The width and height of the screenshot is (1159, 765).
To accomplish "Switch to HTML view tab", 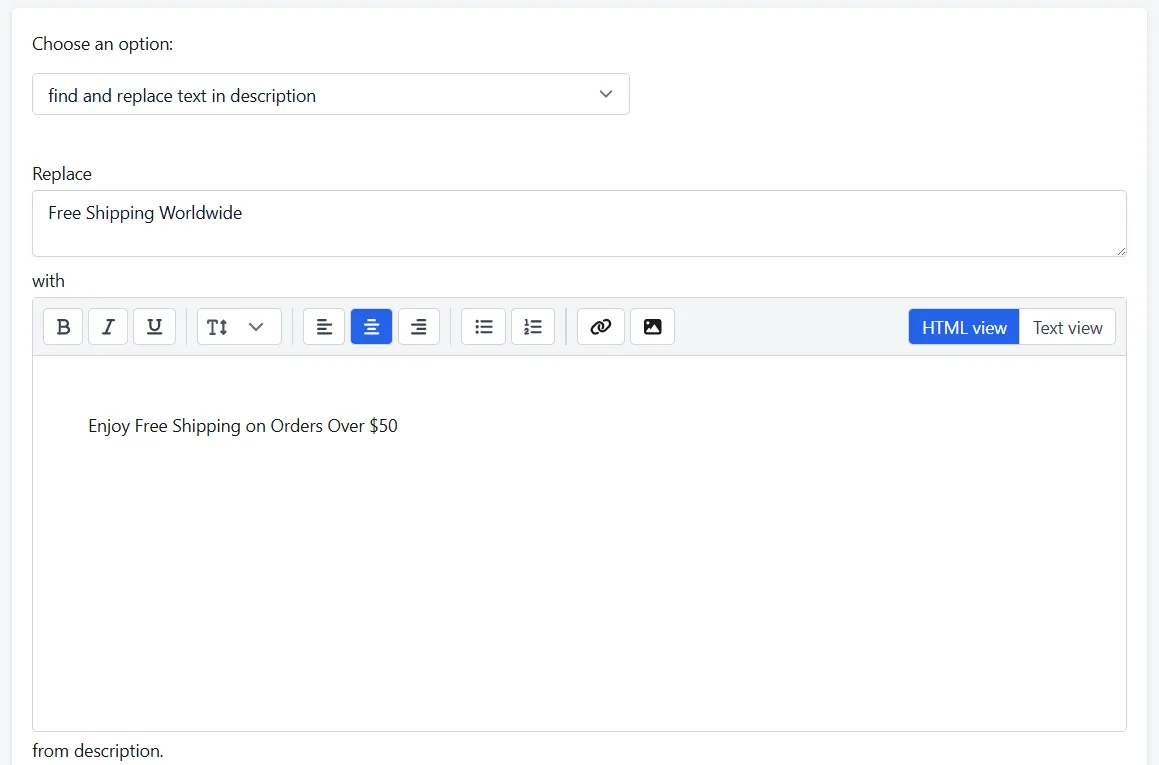I will [964, 327].
